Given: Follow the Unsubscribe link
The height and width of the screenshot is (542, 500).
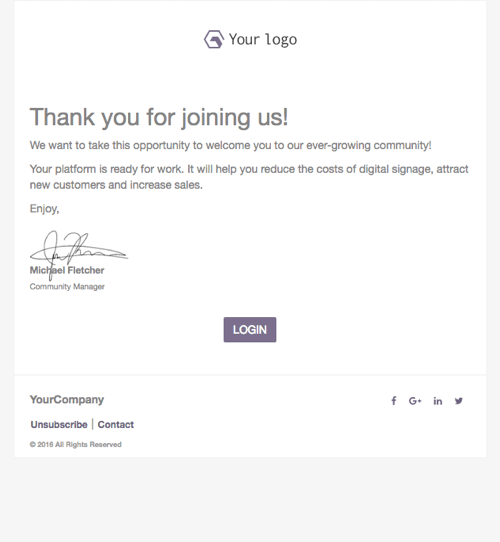Looking at the screenshot, I should (59, 424).
